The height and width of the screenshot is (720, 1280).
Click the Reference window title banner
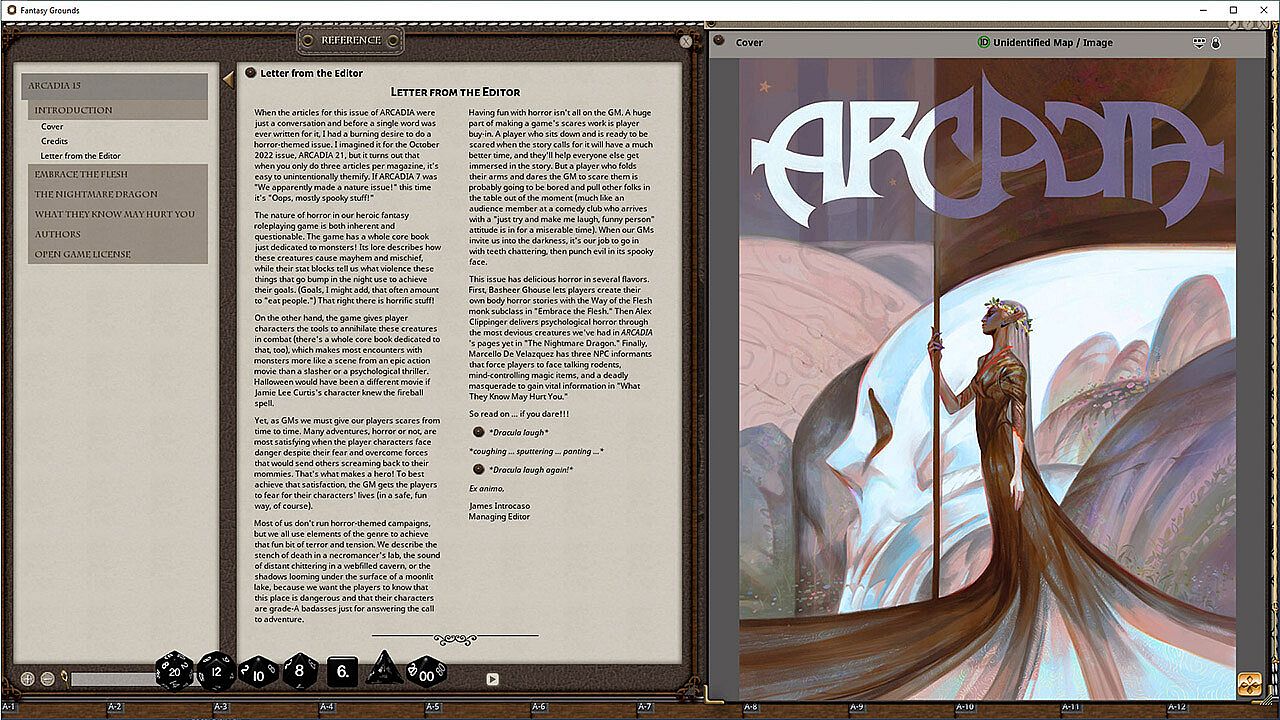[x=351, y=40]
